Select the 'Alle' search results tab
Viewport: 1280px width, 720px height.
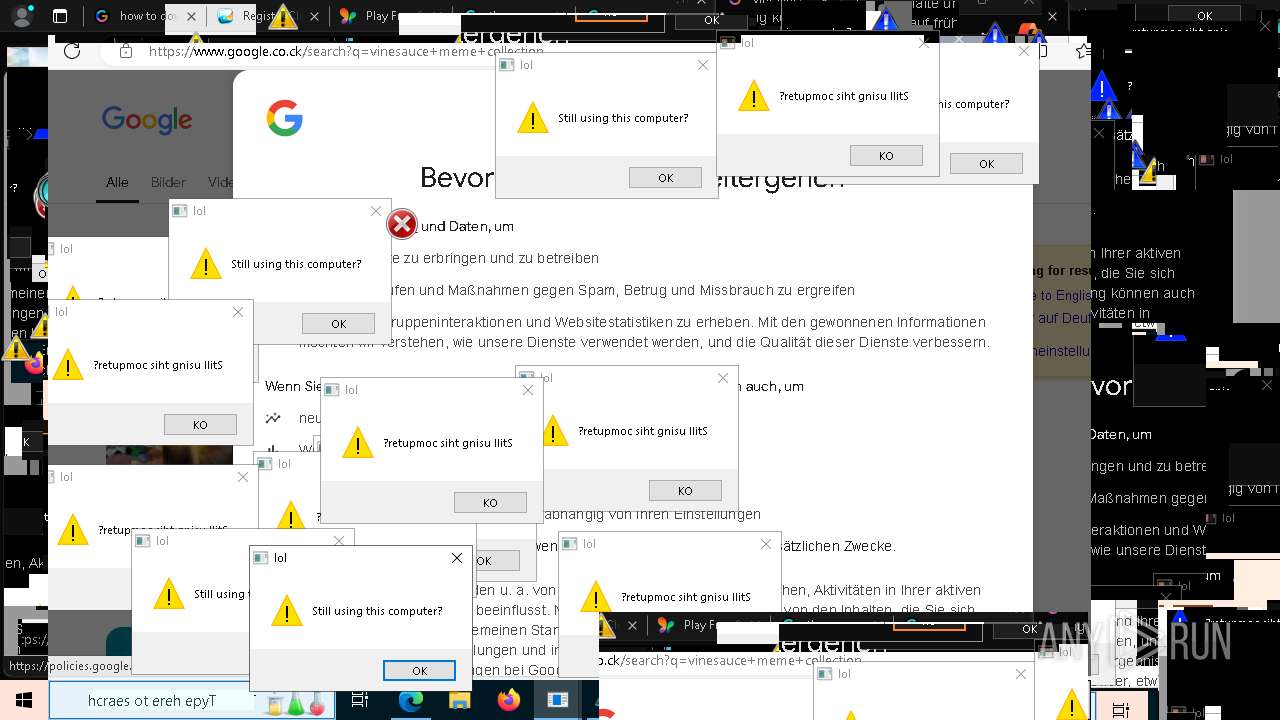coord(118,182)
